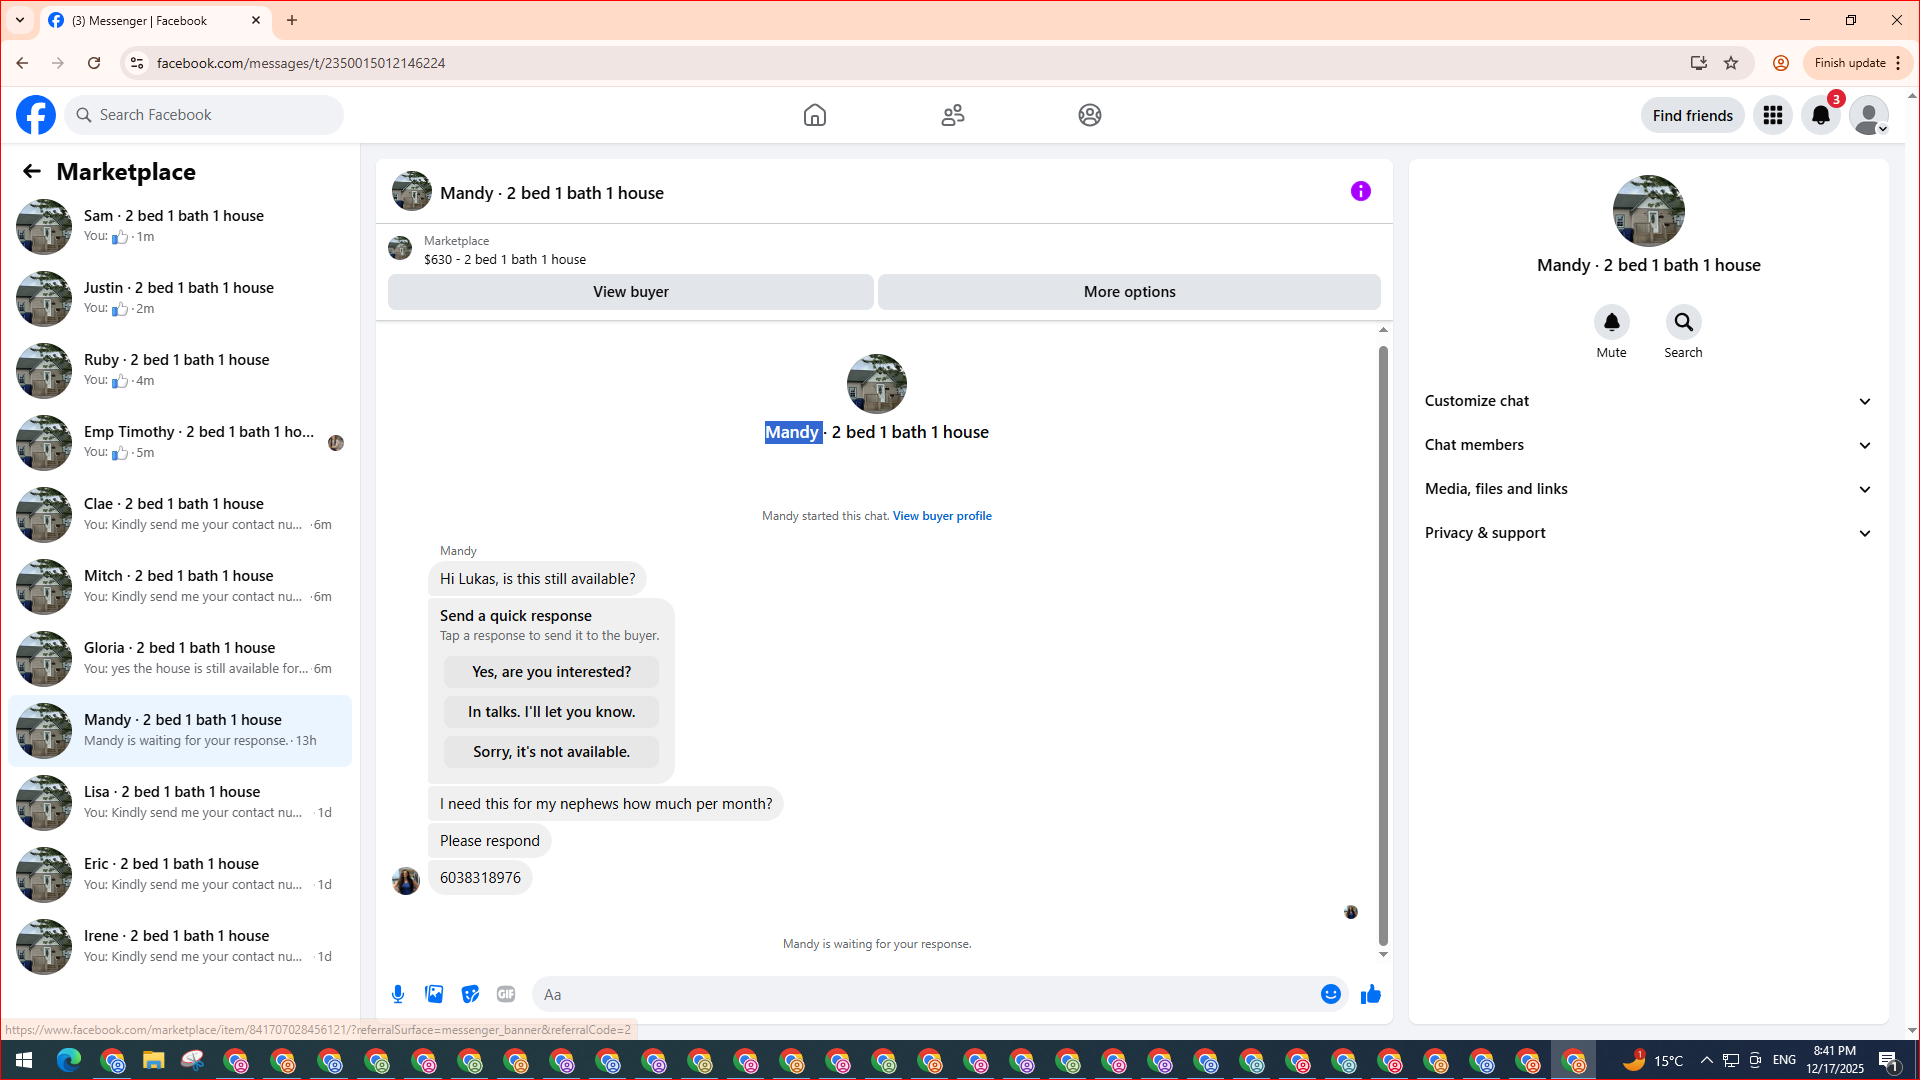Click the purple conversation info icon
Image resolution: width=1920 pixels, height=1080 pixels.
pyautogui.click(x=1360, y=191)
